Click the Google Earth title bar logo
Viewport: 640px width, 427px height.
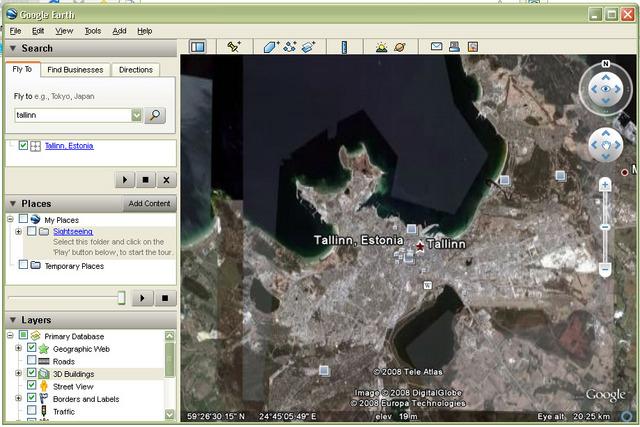coord(12,15)
